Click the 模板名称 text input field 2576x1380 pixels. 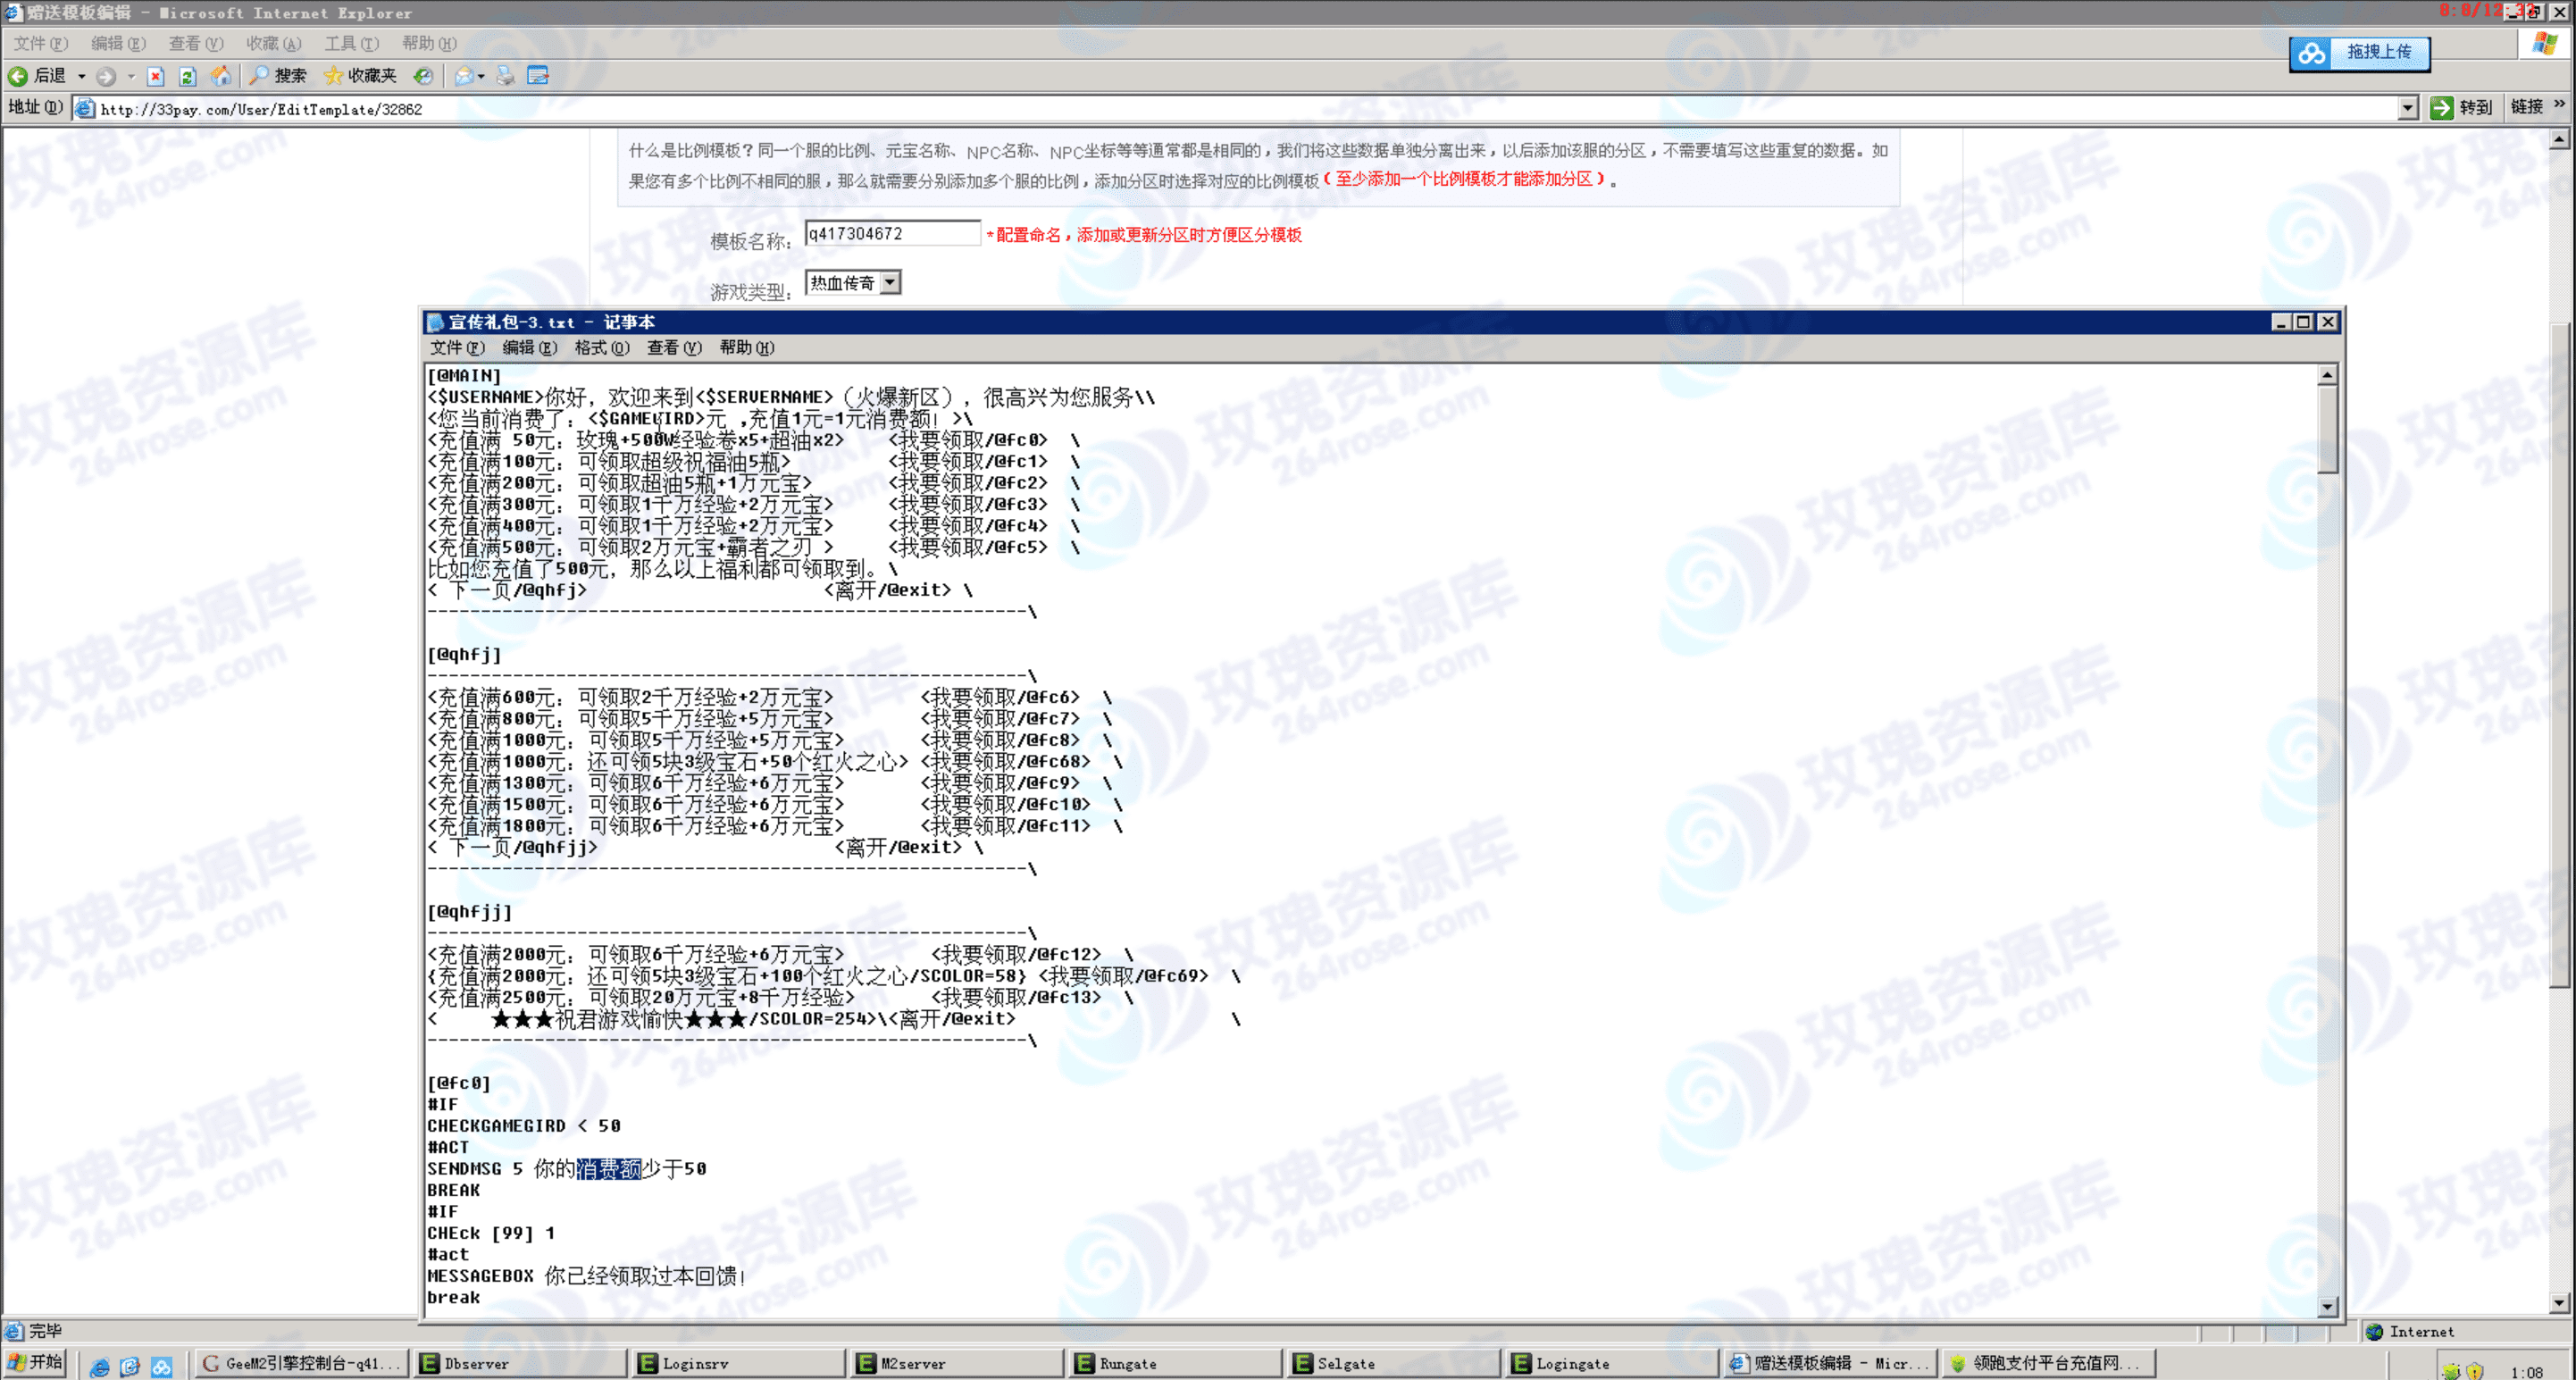pos(892,234)
